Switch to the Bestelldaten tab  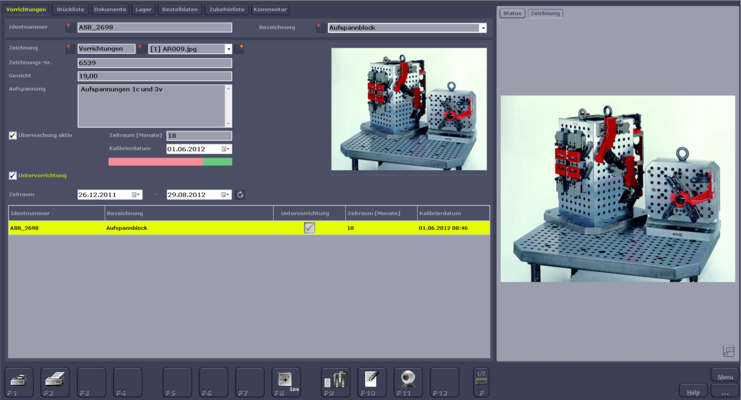pyautogui.click(x=180, y=9)
